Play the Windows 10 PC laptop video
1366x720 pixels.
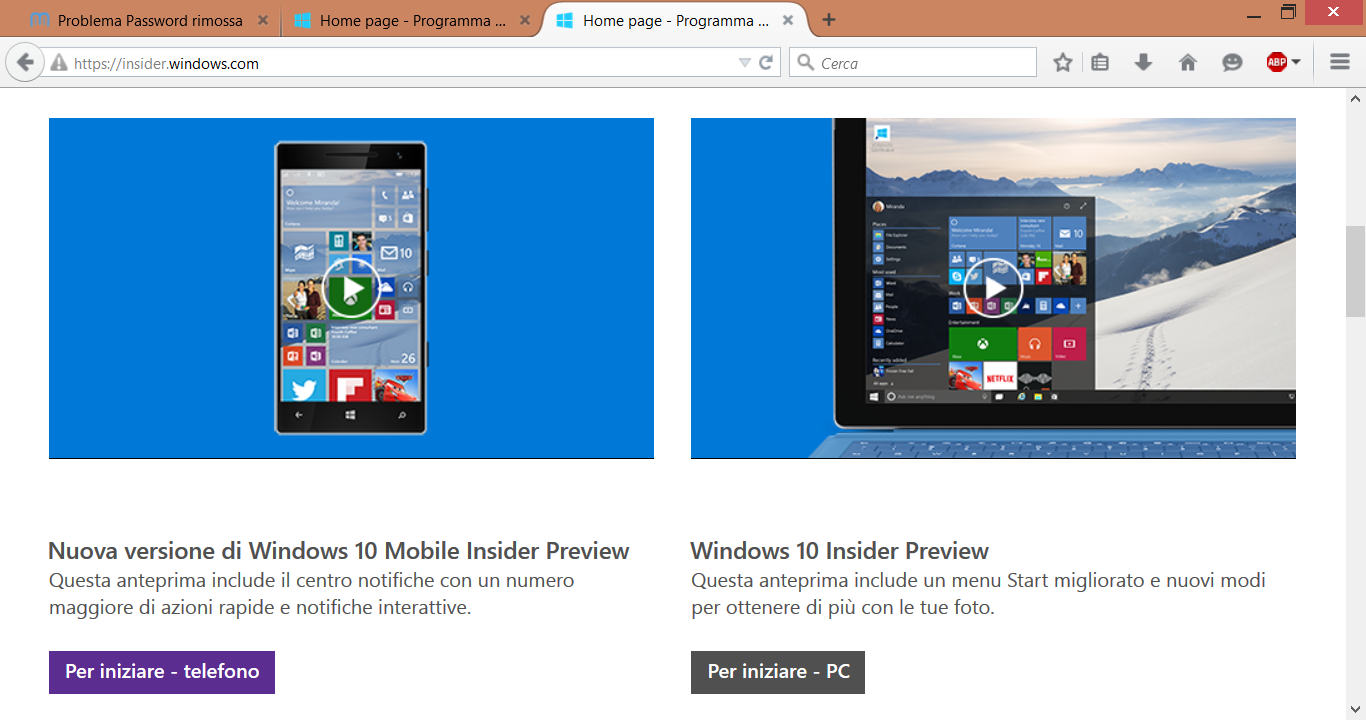click(993, 288)
